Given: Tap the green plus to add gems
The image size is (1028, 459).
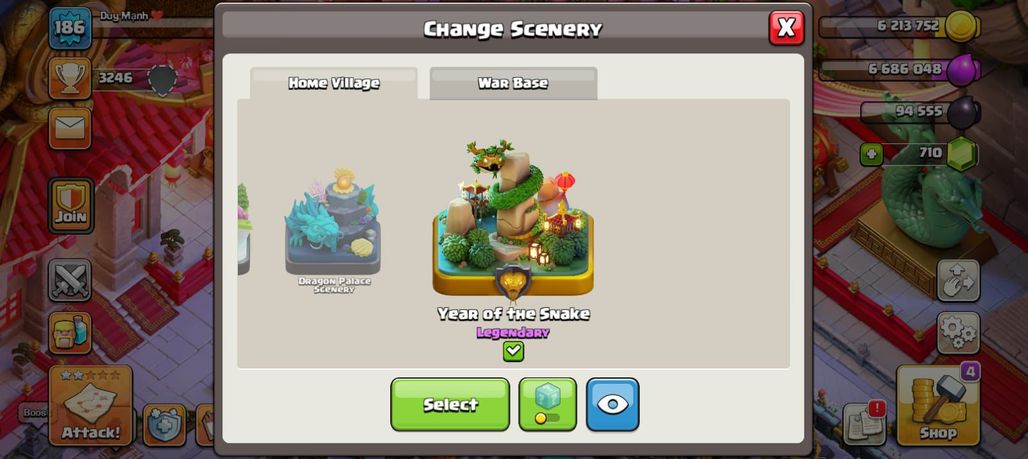Looking at the screenshot, I should pyautogui.click(x=871, y=155).
